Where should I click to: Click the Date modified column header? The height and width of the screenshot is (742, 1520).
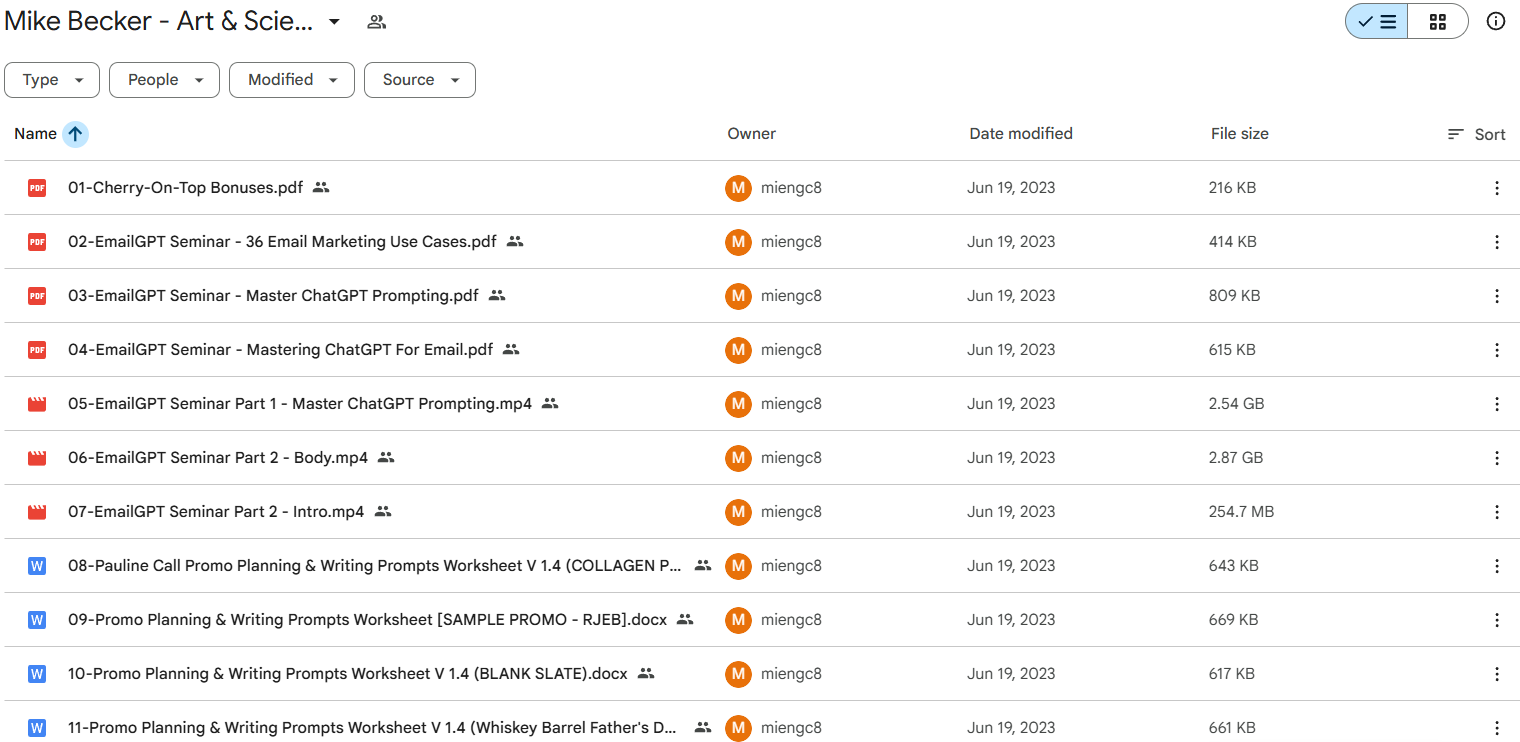coord(1020,134)
